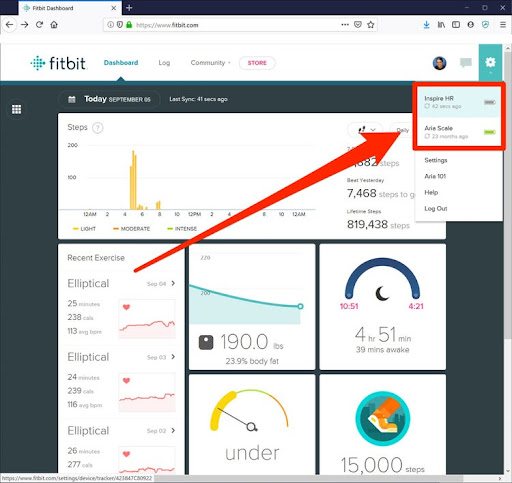Screen dimensions: 512x483
Task: Expand the Community dropdown menu
Action: pyautogui.click(x=210, y=63)
